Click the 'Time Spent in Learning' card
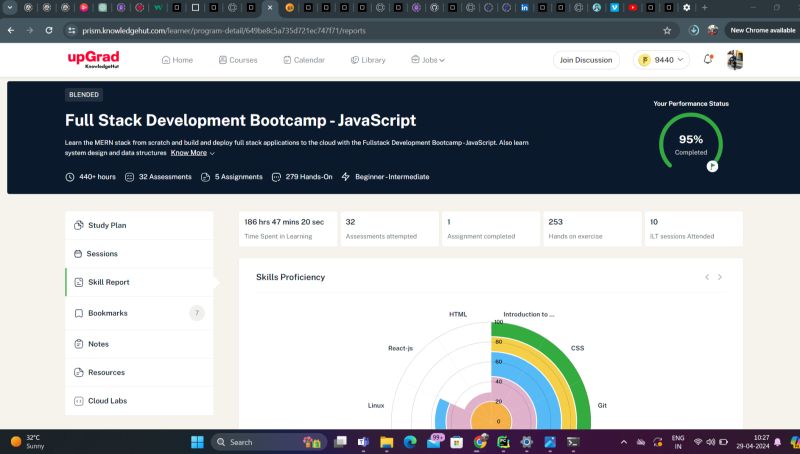The height and width of the screenshot is (454, 800). [288, 229]
